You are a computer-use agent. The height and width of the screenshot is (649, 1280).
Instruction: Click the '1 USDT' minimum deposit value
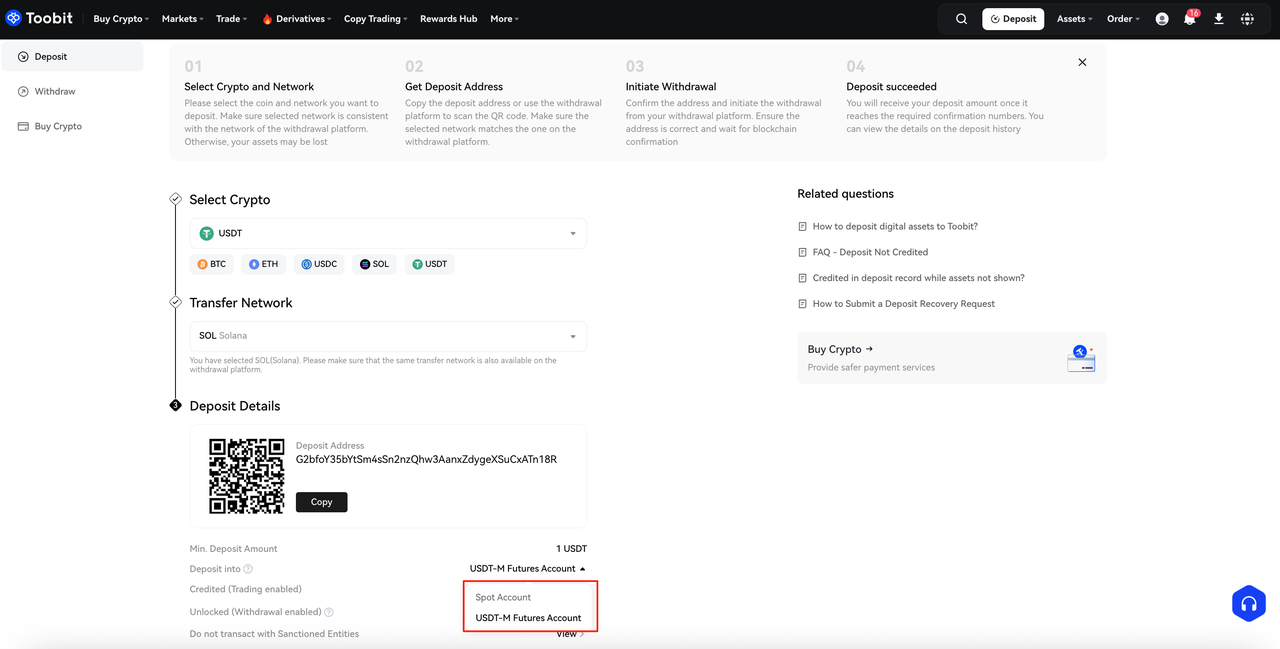click(571, 549)
